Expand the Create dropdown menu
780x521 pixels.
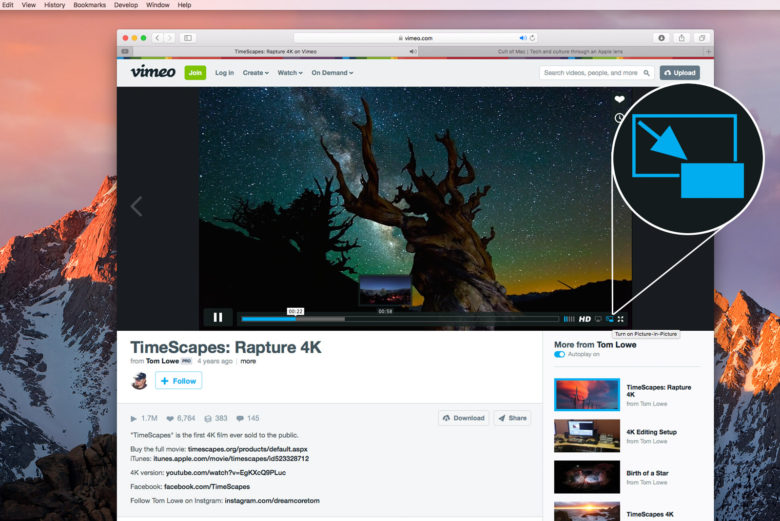[255, 73]
